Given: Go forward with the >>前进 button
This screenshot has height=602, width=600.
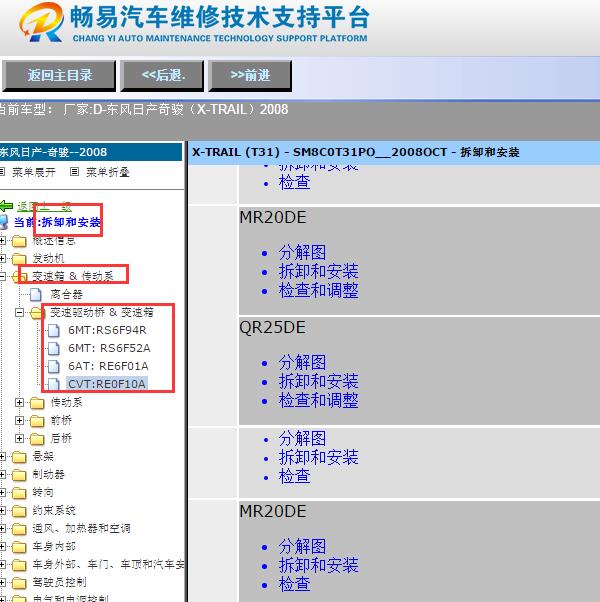Looking at the screenshot, I should pos(250,75).
